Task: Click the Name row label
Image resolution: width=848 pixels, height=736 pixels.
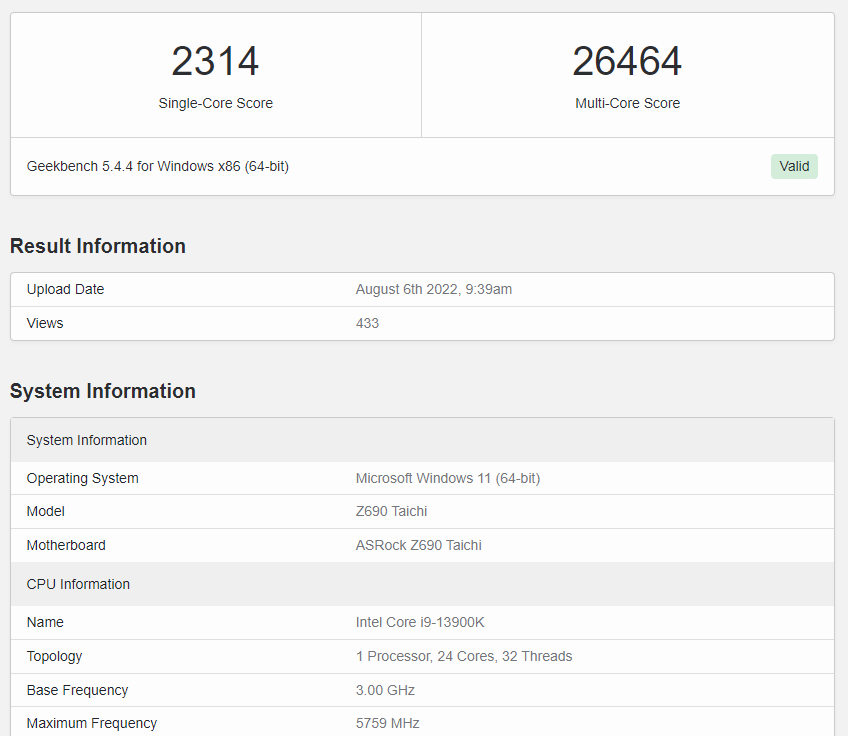Action: coord(45,622)
